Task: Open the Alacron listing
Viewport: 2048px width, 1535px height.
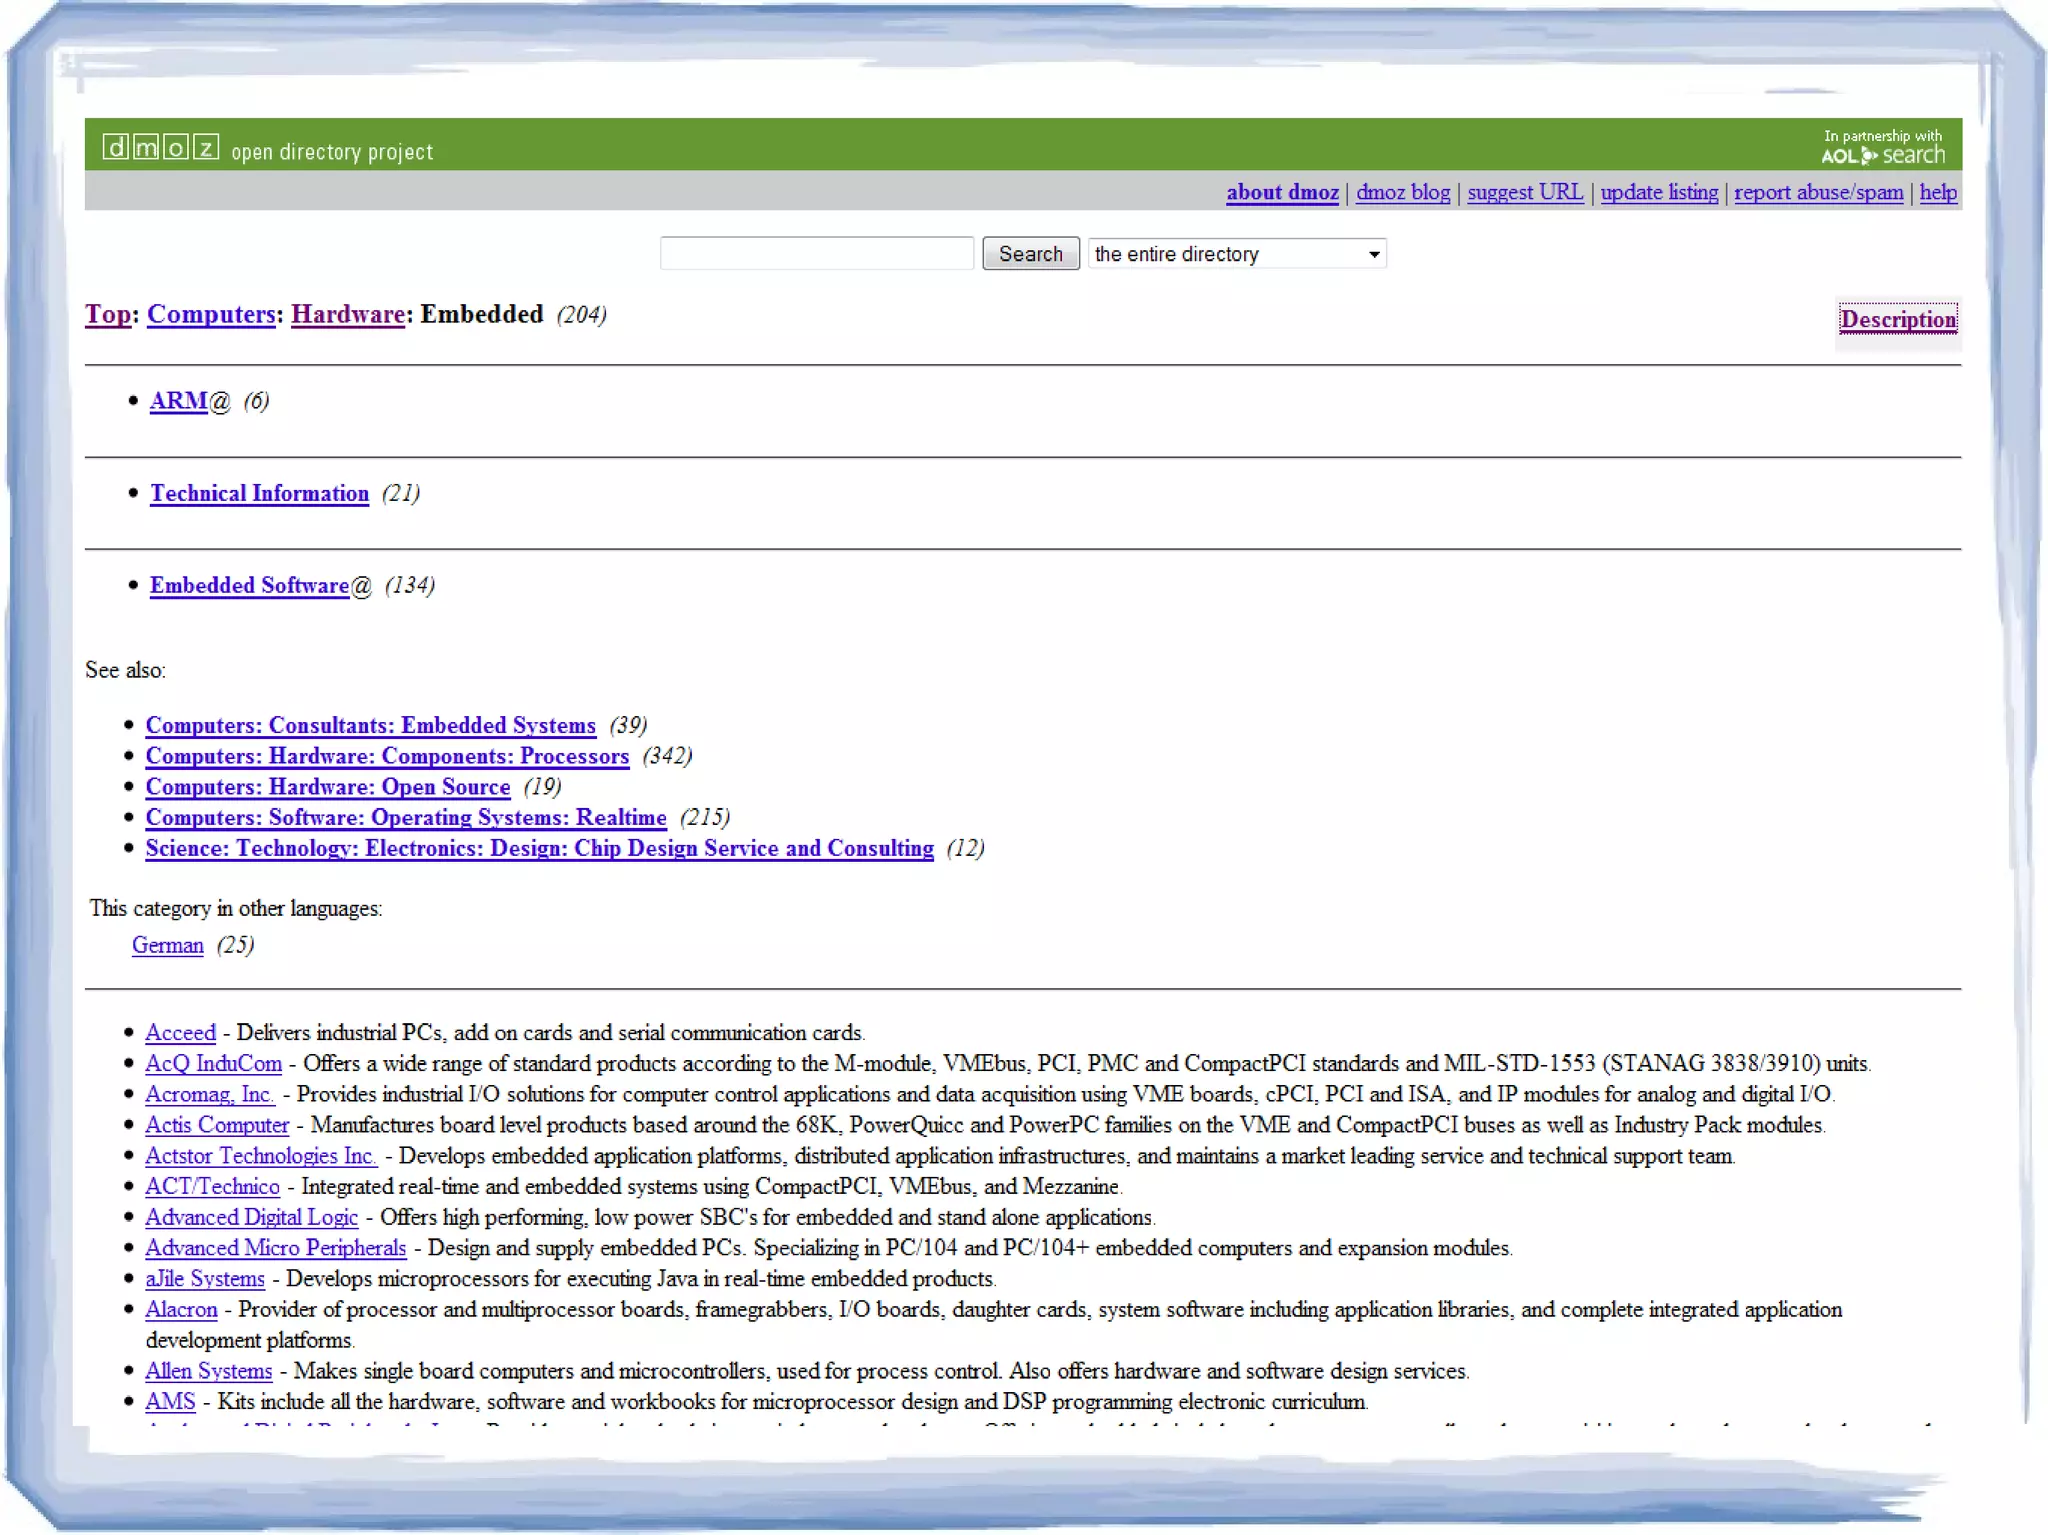Action: tap(181, 1309)
